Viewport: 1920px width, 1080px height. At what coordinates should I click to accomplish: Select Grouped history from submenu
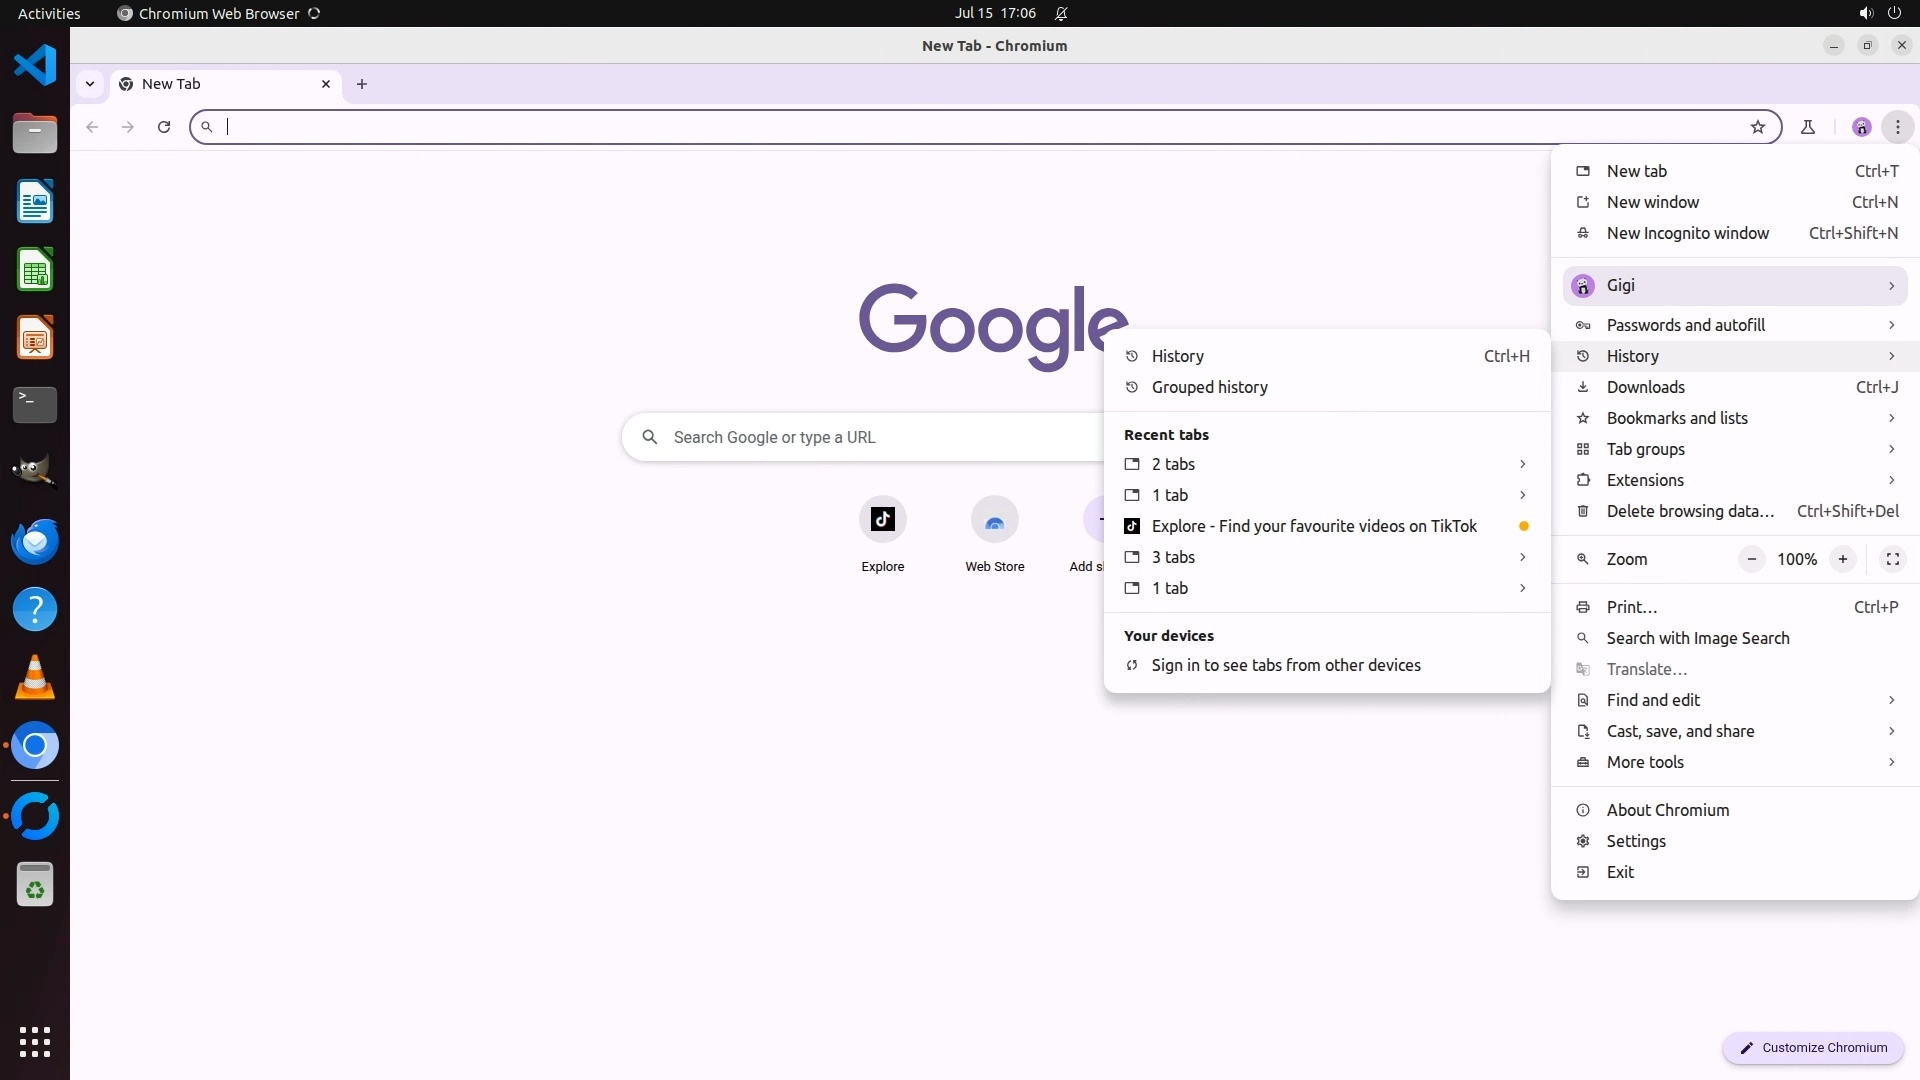pos(1209,387)
